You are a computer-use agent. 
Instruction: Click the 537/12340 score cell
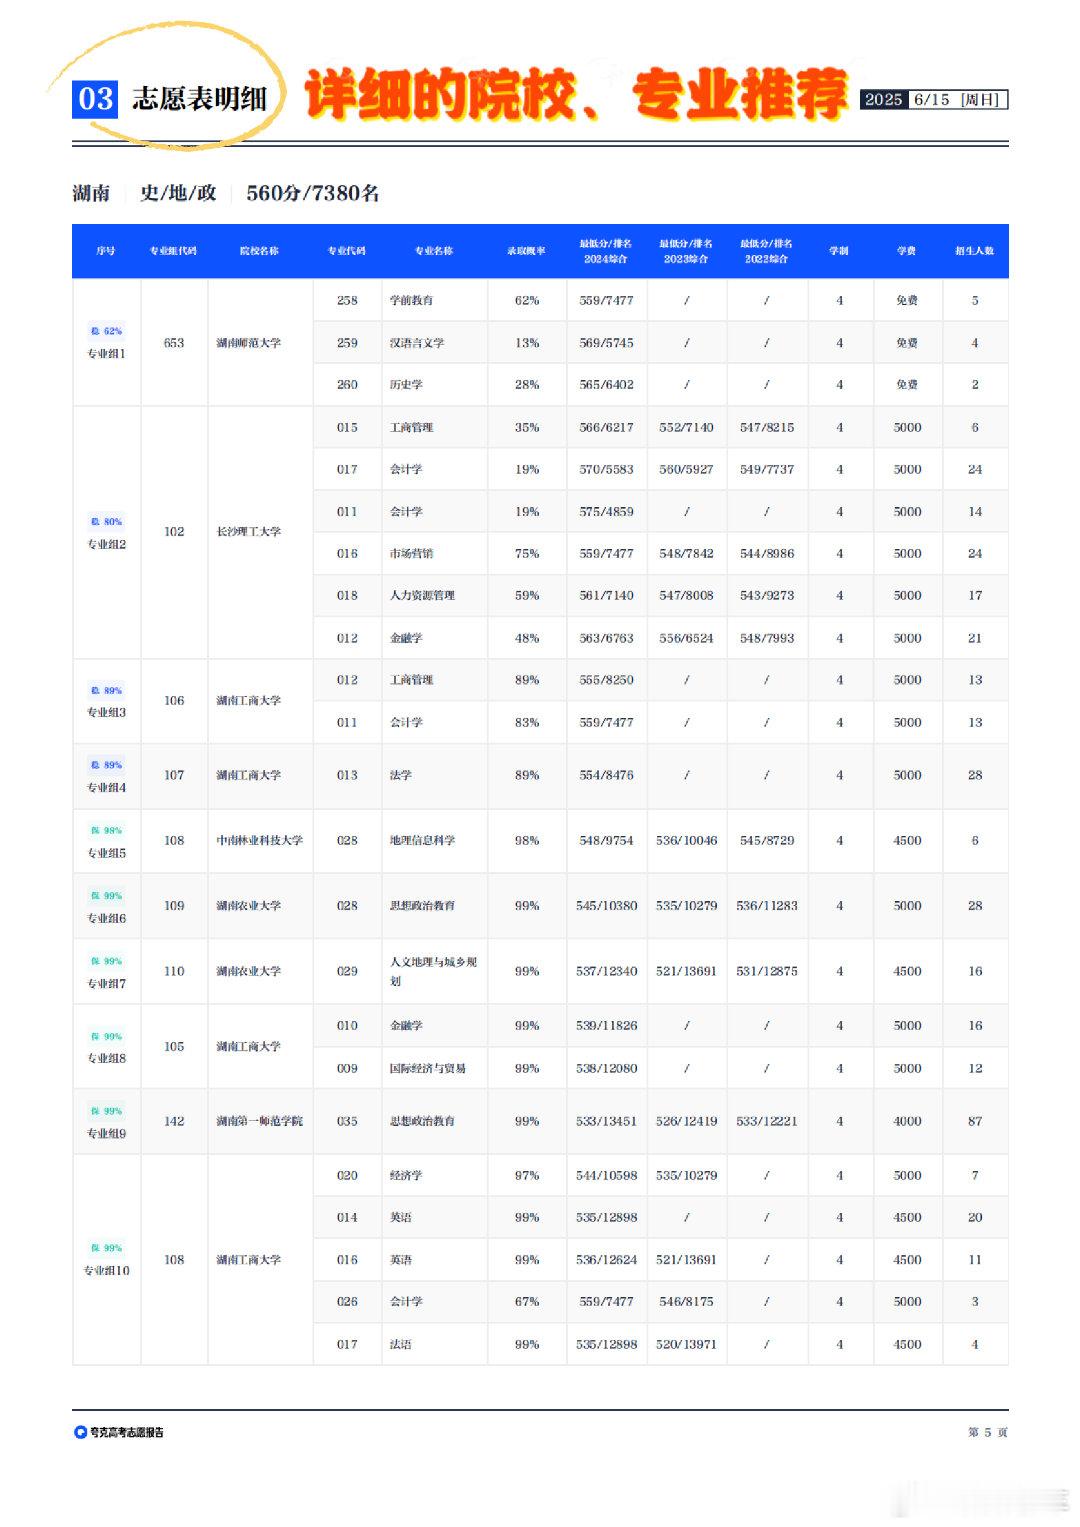(606, 971)
